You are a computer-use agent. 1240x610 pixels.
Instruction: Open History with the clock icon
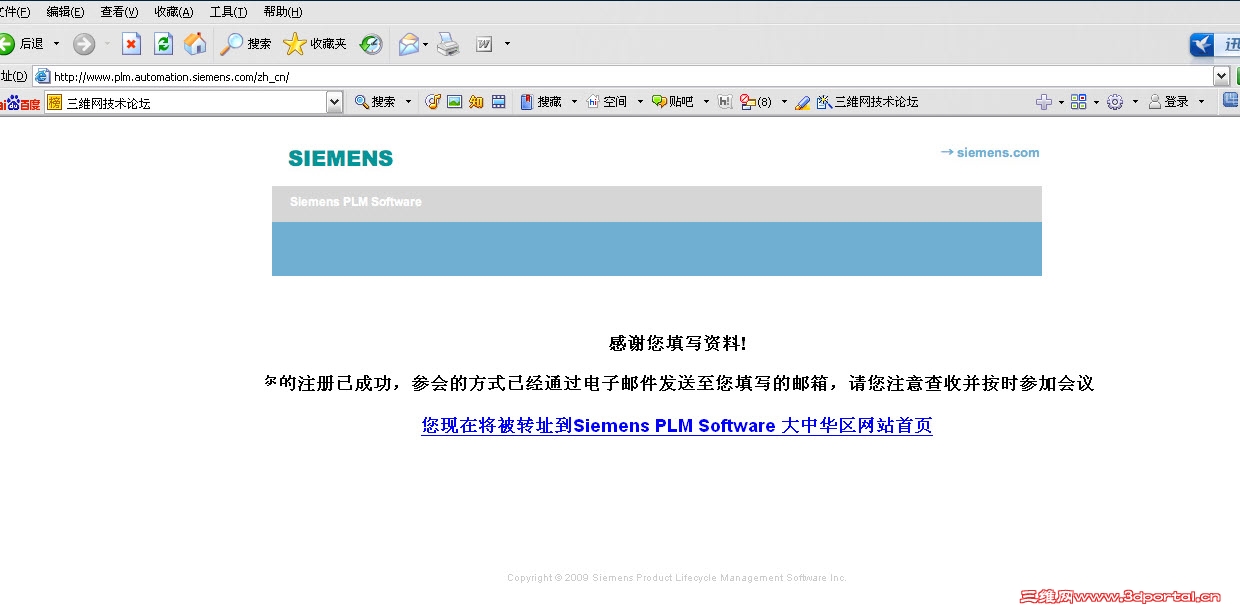371,44
